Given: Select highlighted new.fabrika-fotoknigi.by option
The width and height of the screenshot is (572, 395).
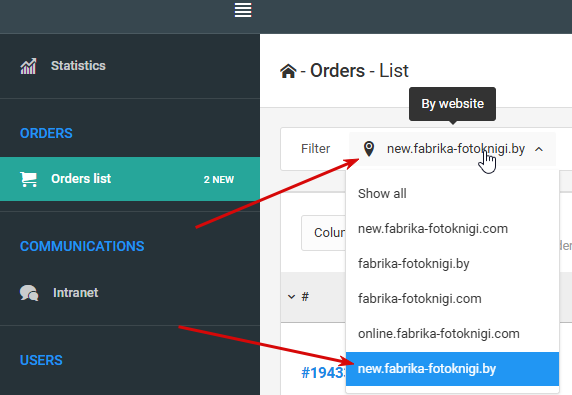Looking at the screenshot, I should (452, 369).
